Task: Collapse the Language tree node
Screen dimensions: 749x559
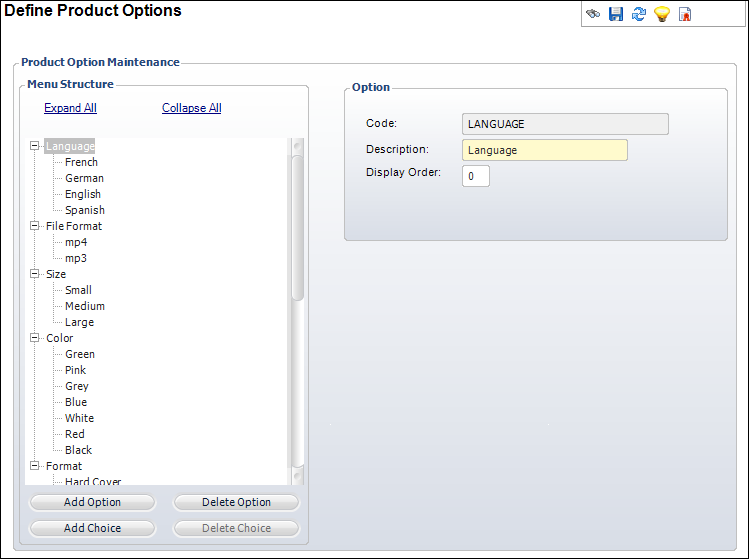Action: (34, 146)
